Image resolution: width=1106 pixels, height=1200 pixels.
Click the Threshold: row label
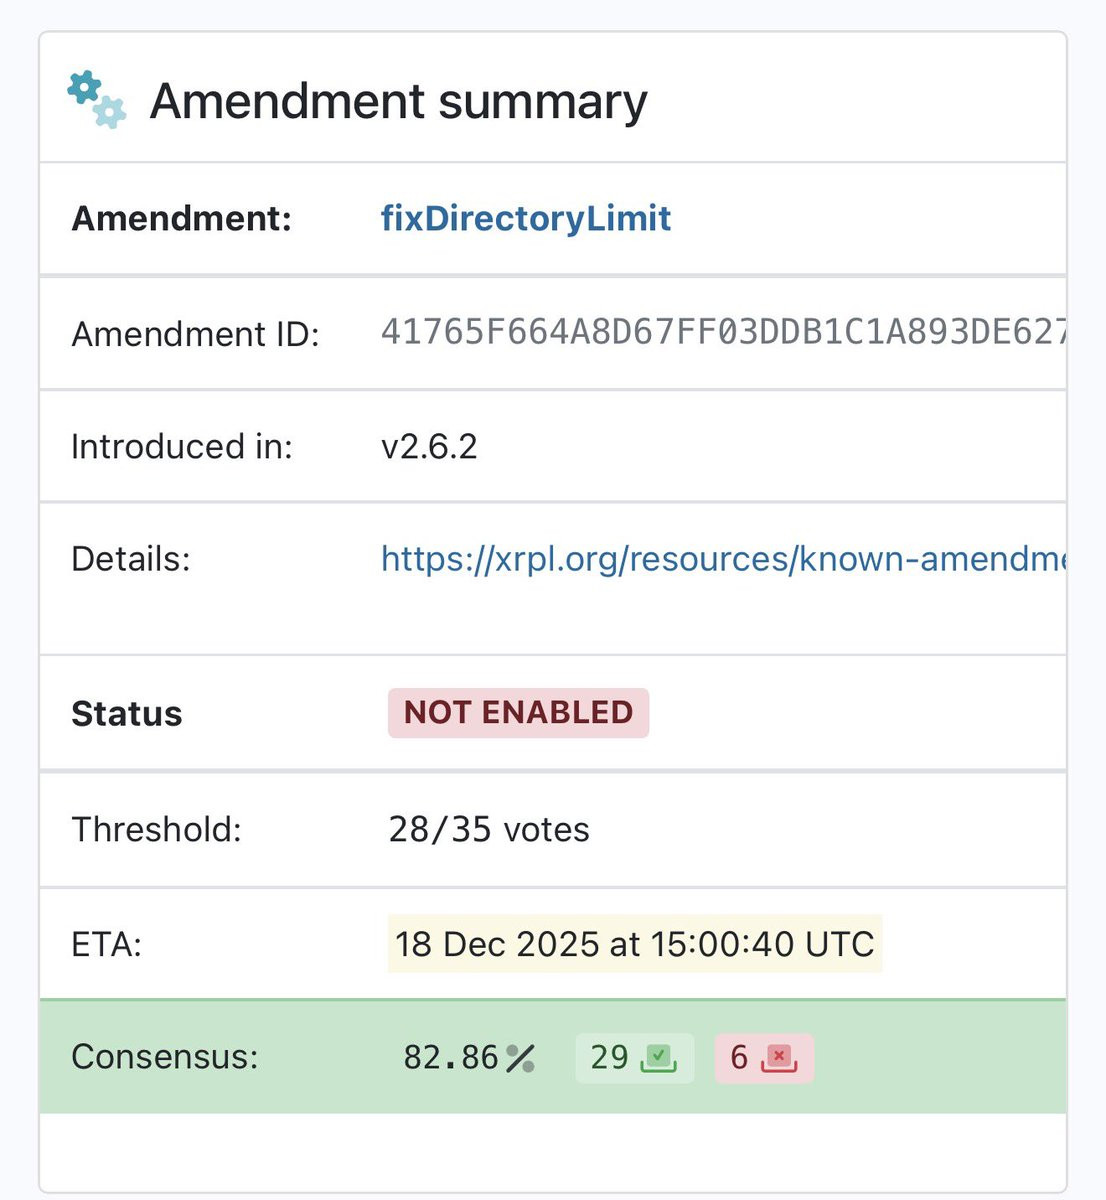point(157,830)
